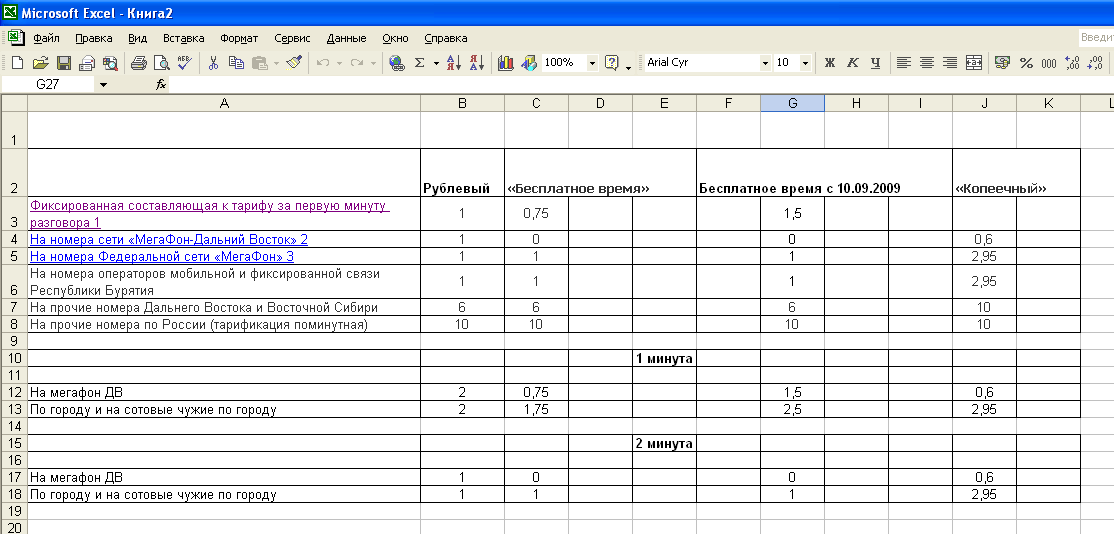The image size is (1114, 534).
Task: Toggle underline formatting (Ч)
Action: tap(875, 62)
